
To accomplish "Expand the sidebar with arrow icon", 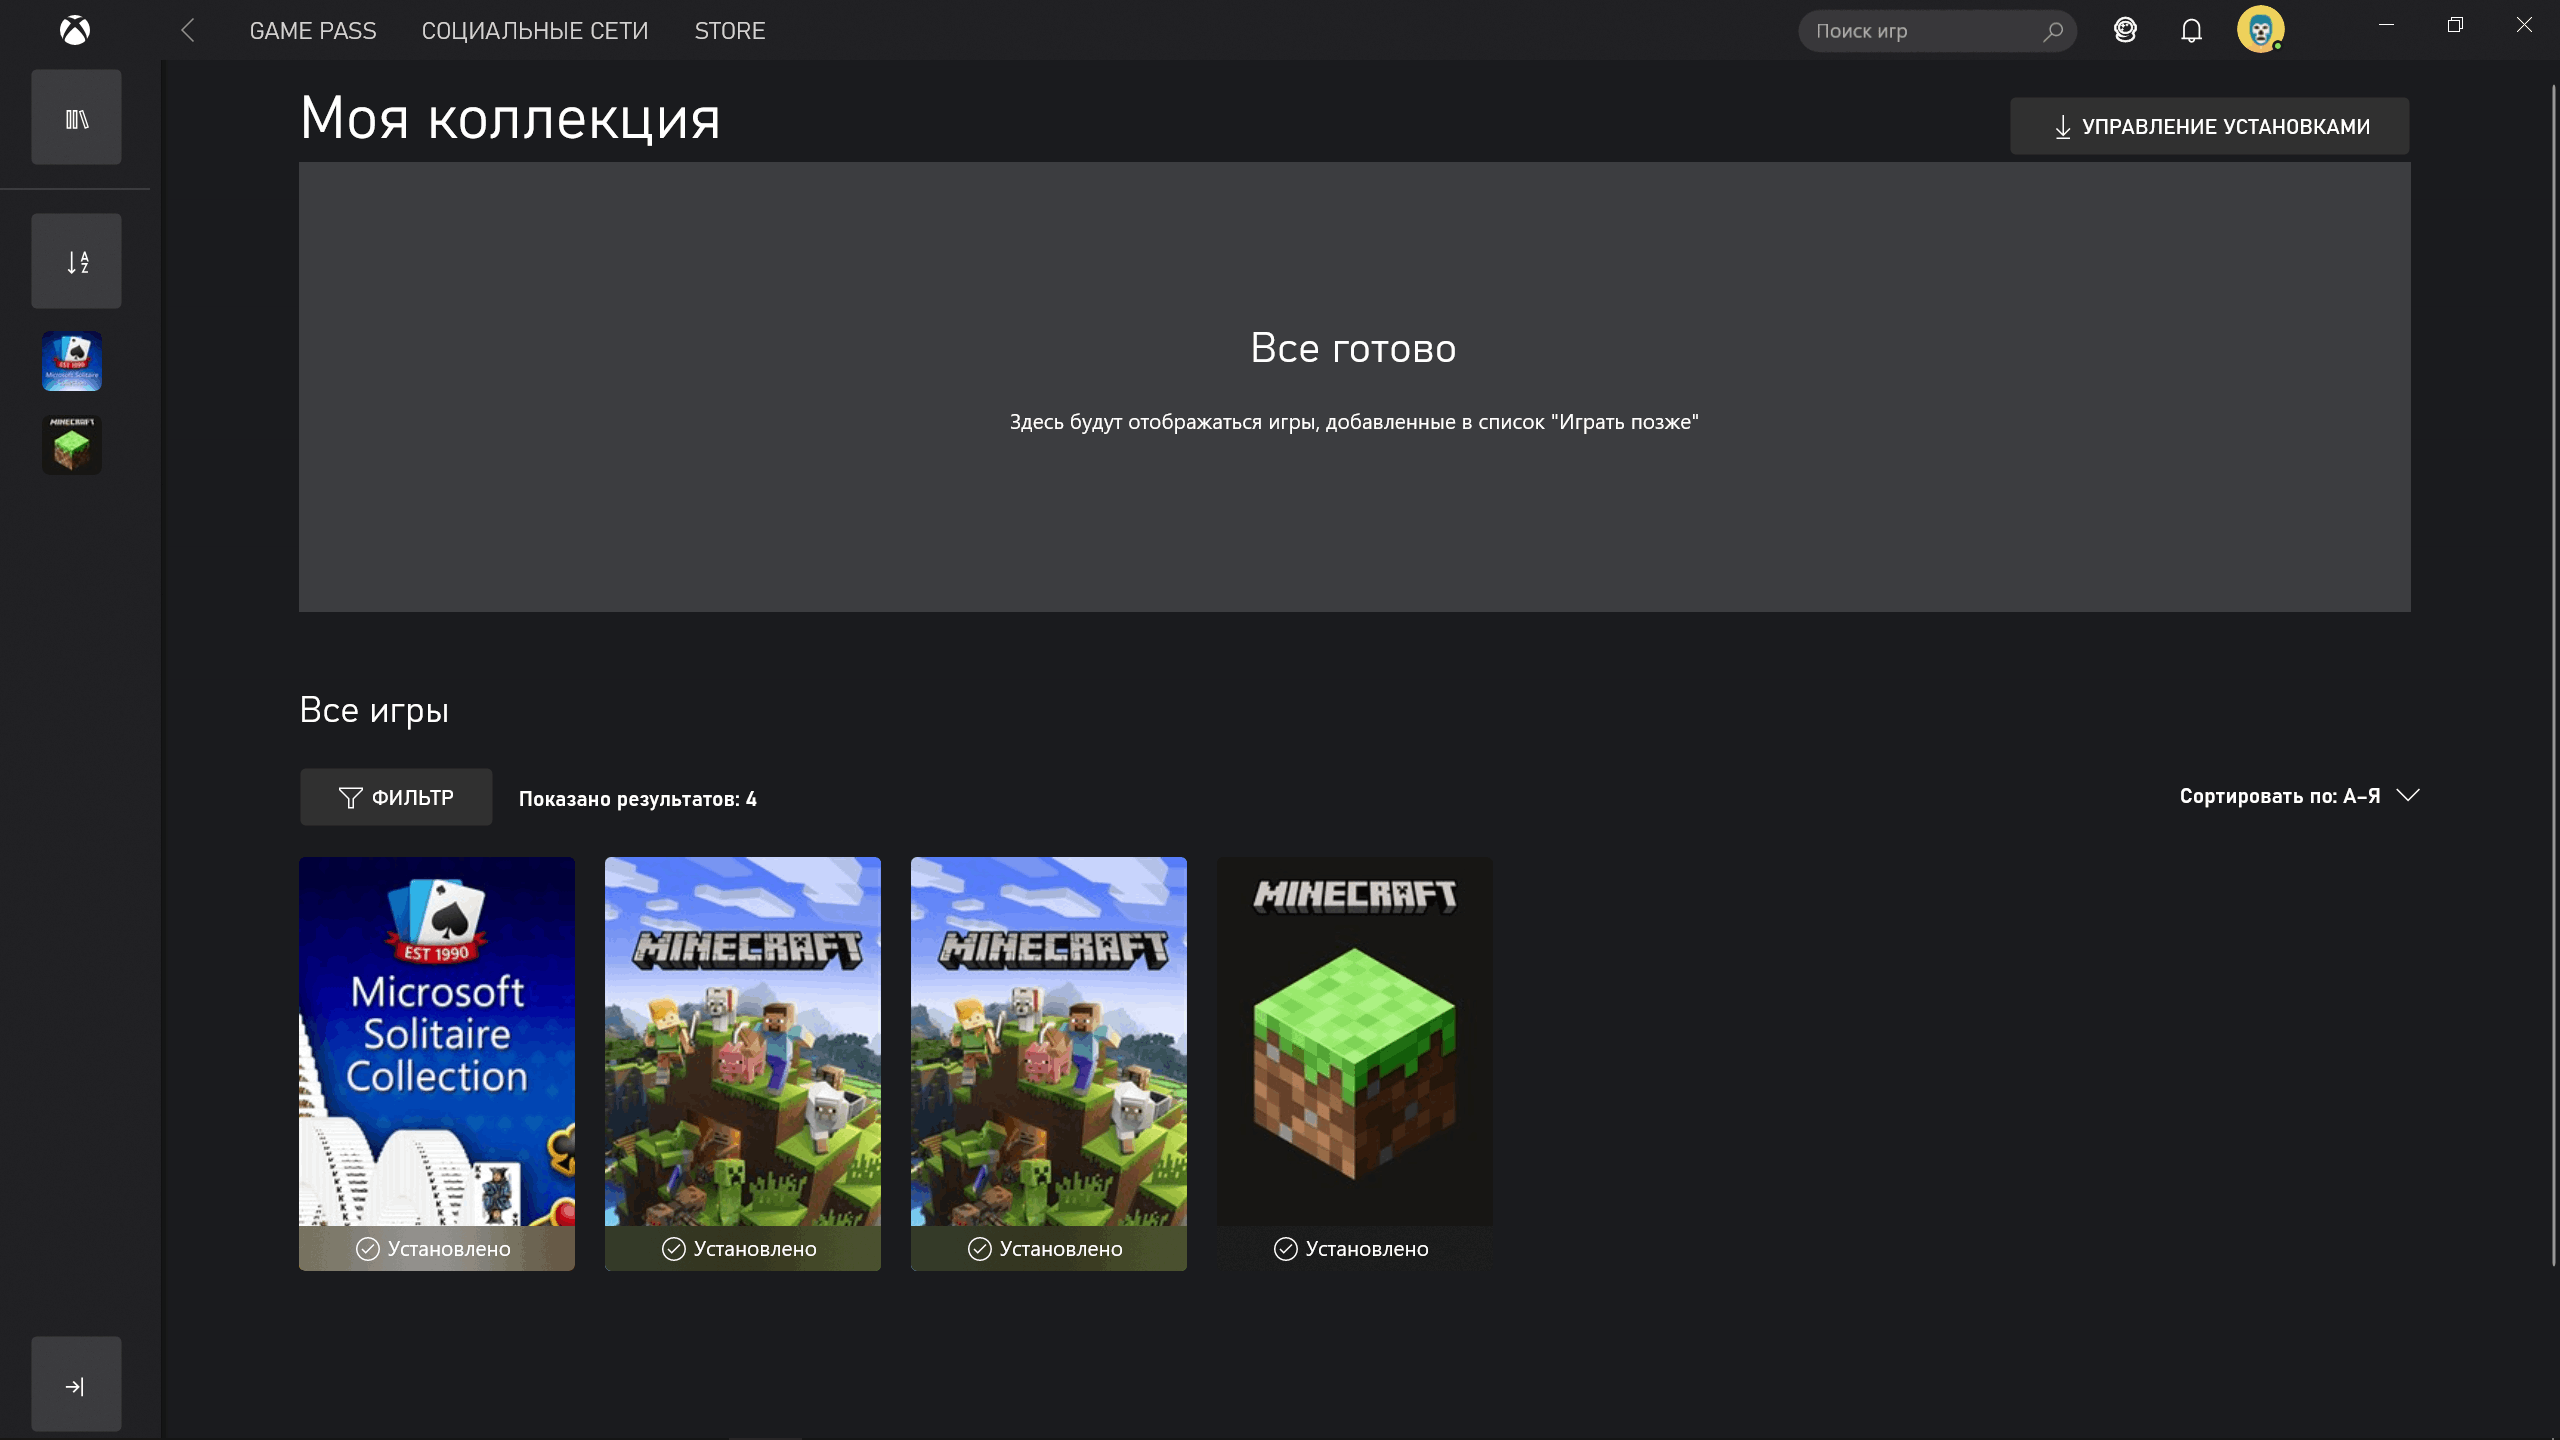I will [76, 1384].
